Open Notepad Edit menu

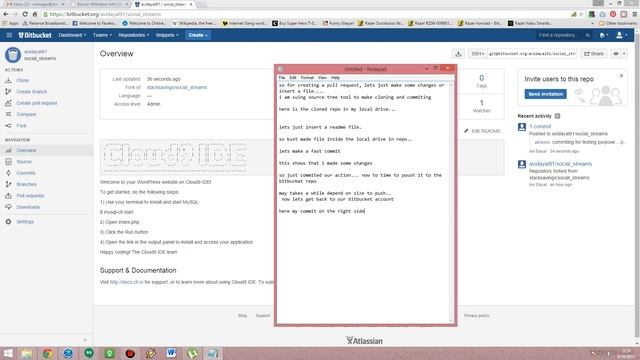[293, 78]
